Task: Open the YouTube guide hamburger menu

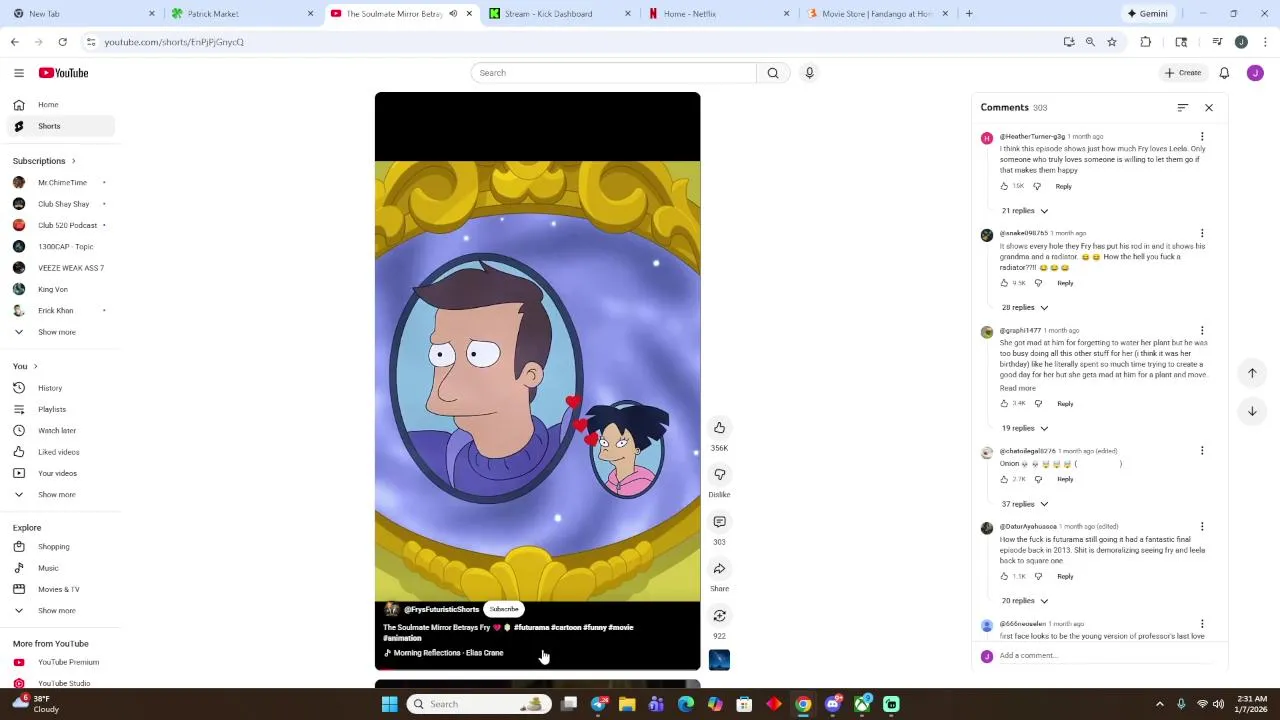Action: point(19,73)
